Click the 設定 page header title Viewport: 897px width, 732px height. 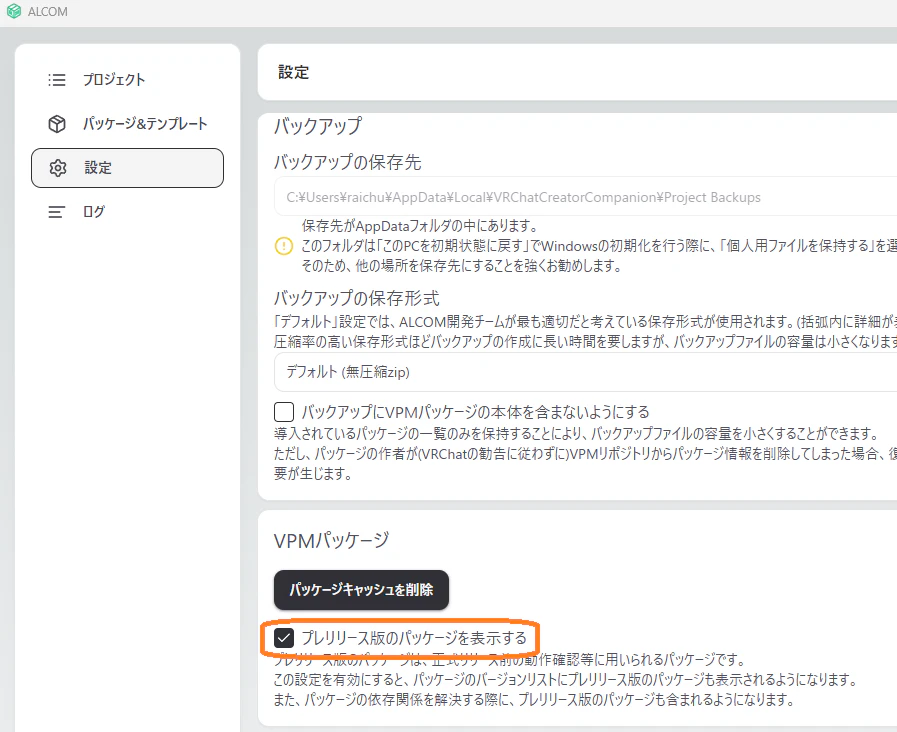click(293, 72)
